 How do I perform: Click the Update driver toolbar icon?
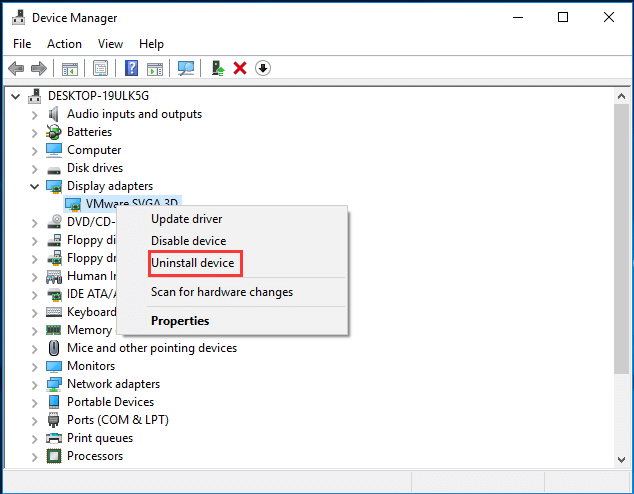pyautogui.click(x=217, y=68)
